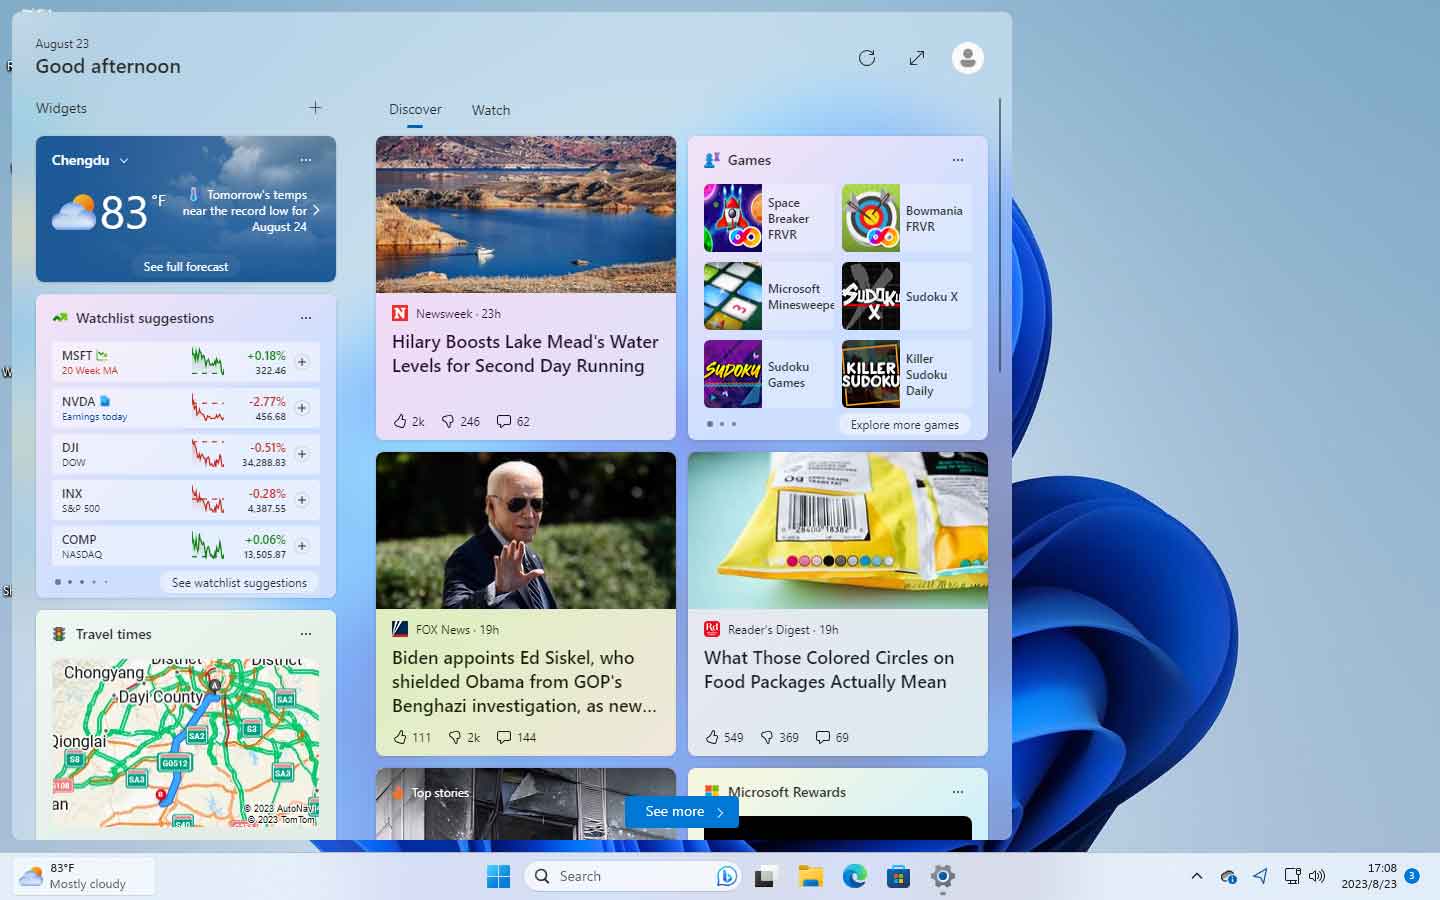Open the Windows Start menu
The image size is (1440, 900).
coord(498,876)
